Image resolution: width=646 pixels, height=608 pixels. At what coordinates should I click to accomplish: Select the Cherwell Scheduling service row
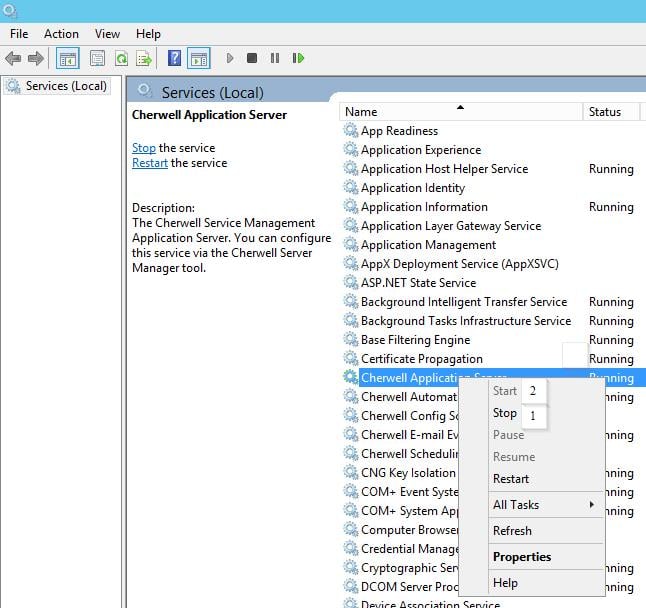point(400,454)
